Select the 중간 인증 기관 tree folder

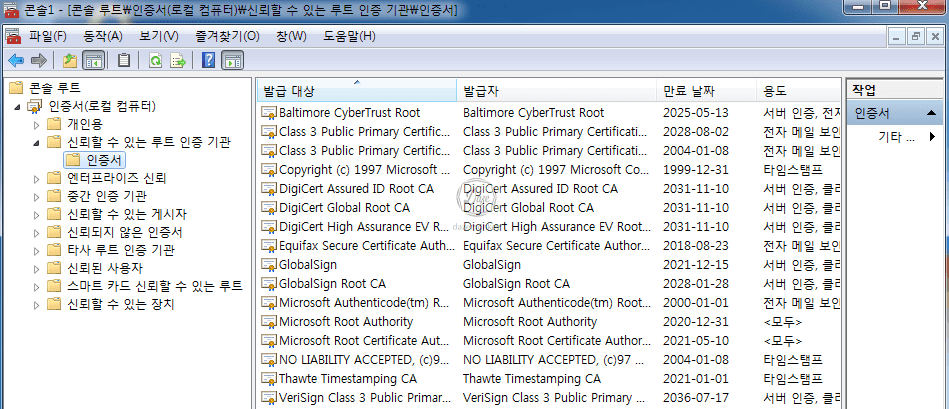[x=107, y=196]
